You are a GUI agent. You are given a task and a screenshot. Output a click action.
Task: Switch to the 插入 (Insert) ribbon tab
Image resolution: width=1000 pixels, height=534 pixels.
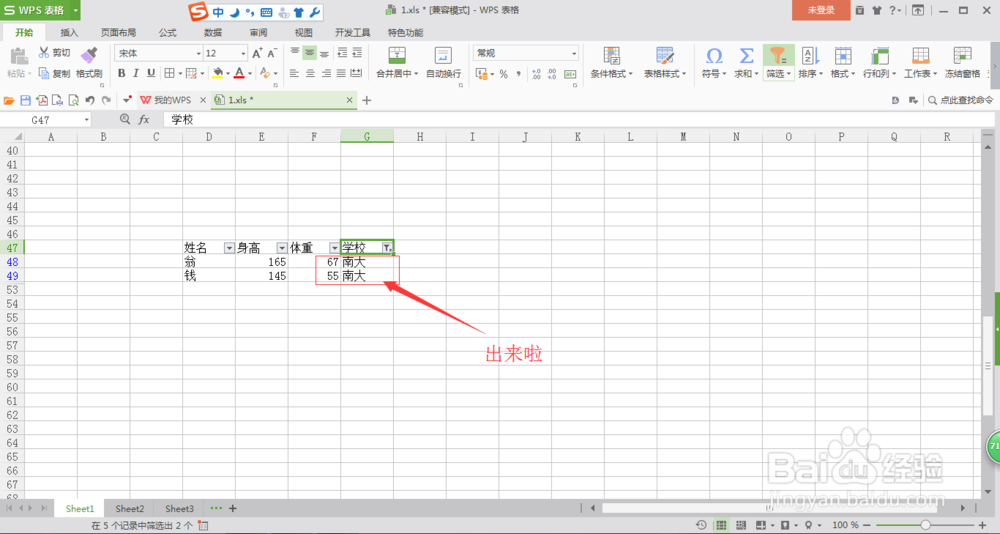click(69, 33)
